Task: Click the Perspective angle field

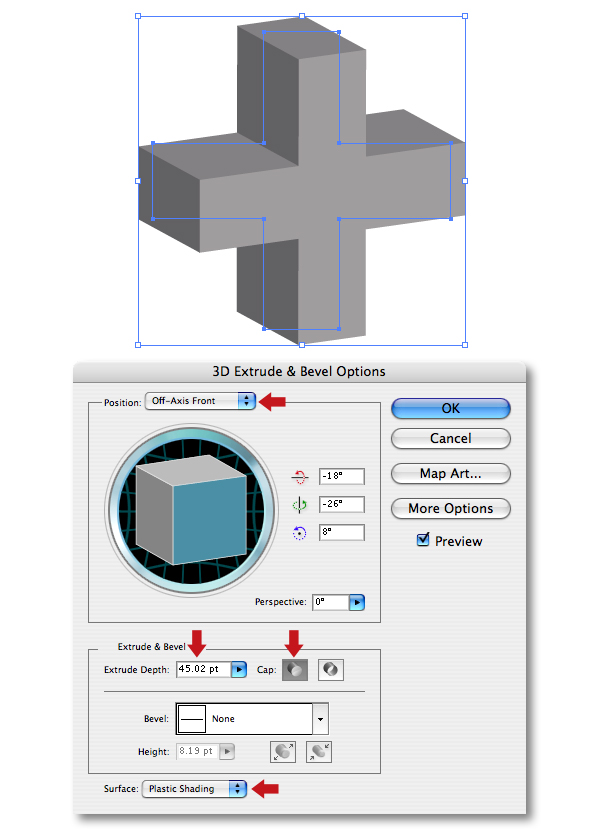Action: 330,602
